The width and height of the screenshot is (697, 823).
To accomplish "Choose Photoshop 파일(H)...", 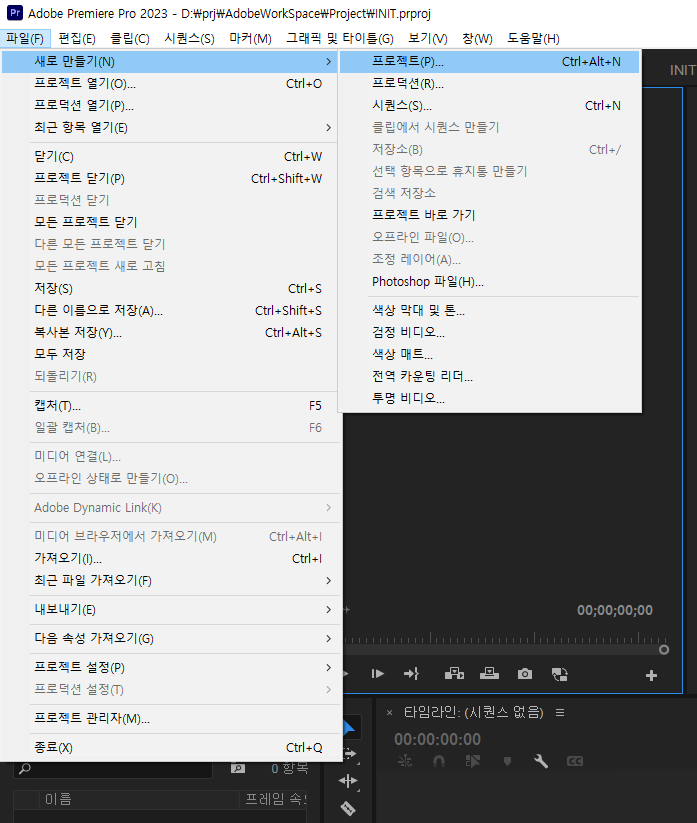I will [489, 281].
